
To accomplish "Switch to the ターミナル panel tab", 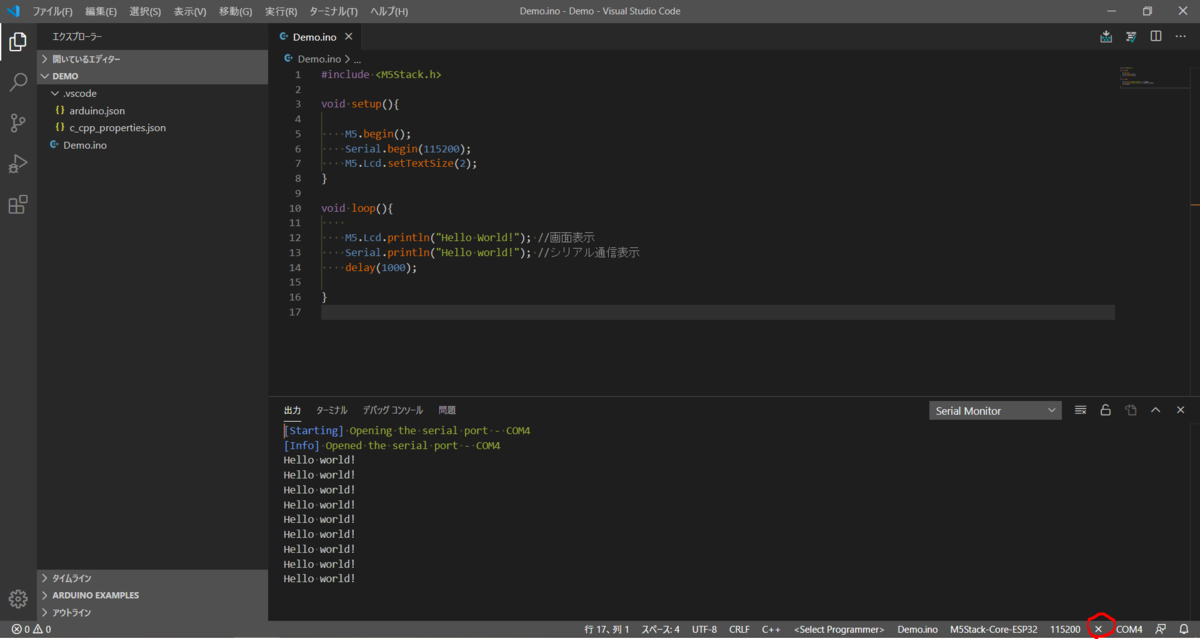I will pyautogui.click(x=331, y=410).
